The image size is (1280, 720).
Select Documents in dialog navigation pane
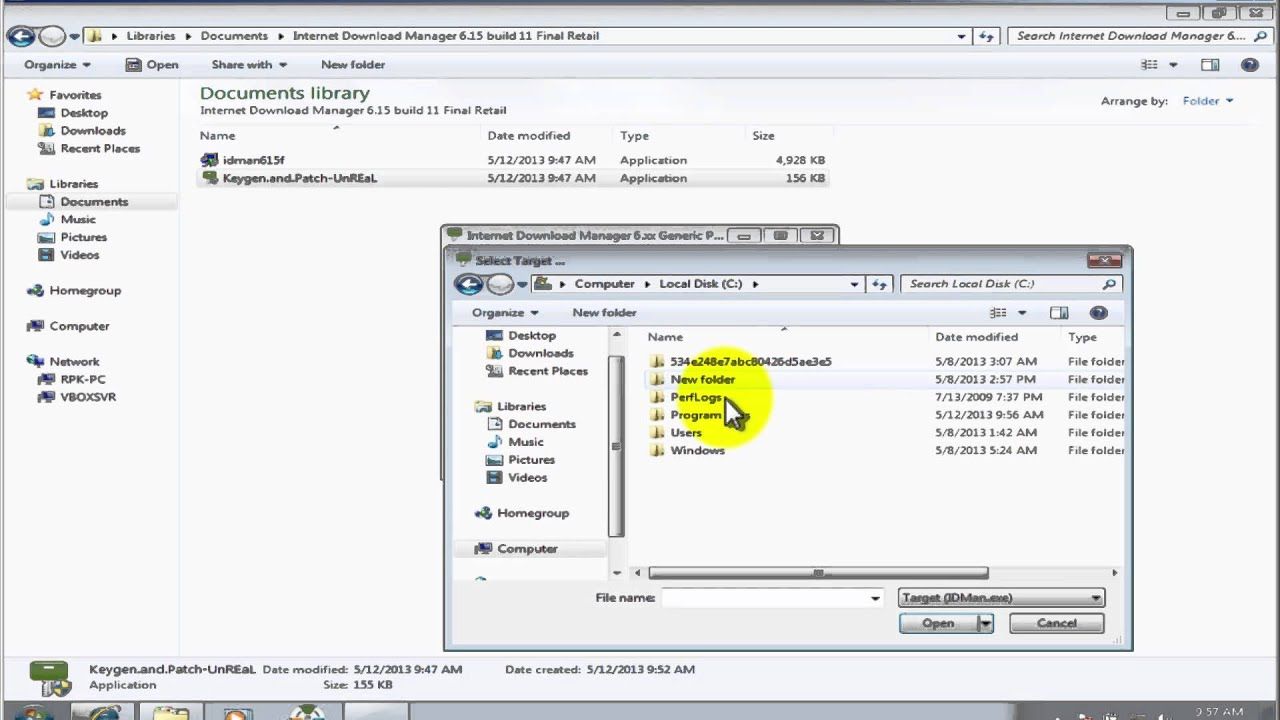pos(541,424)
